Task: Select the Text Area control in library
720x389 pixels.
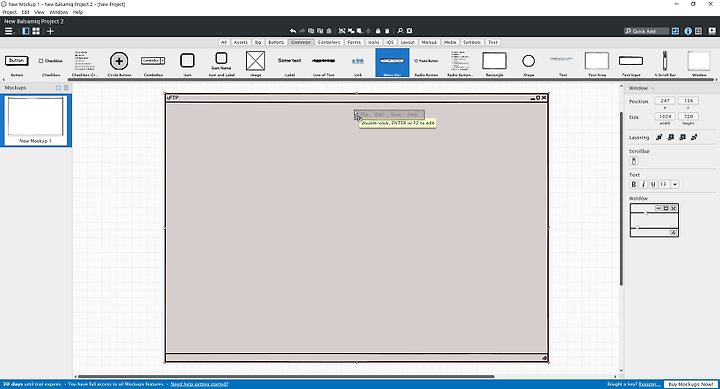Action: [597, 63]
